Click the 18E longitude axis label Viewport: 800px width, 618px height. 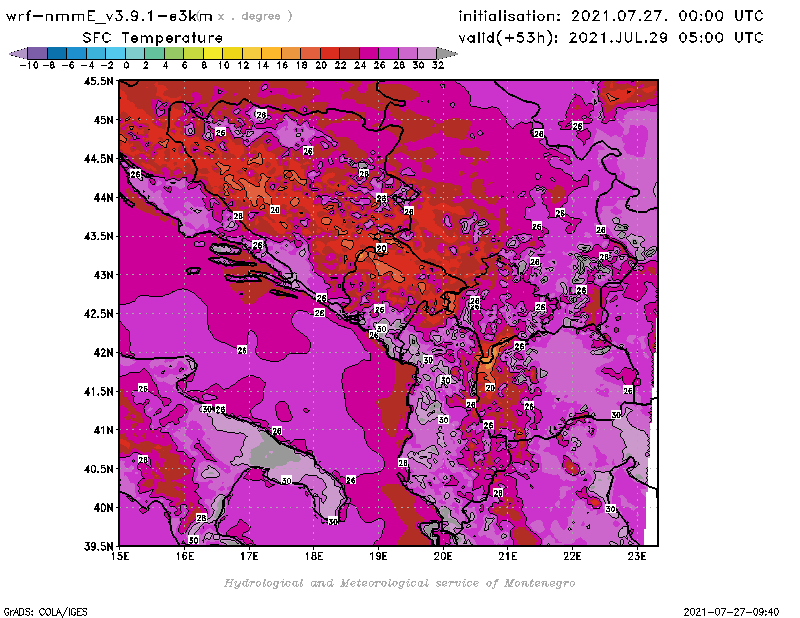(314, 556)
